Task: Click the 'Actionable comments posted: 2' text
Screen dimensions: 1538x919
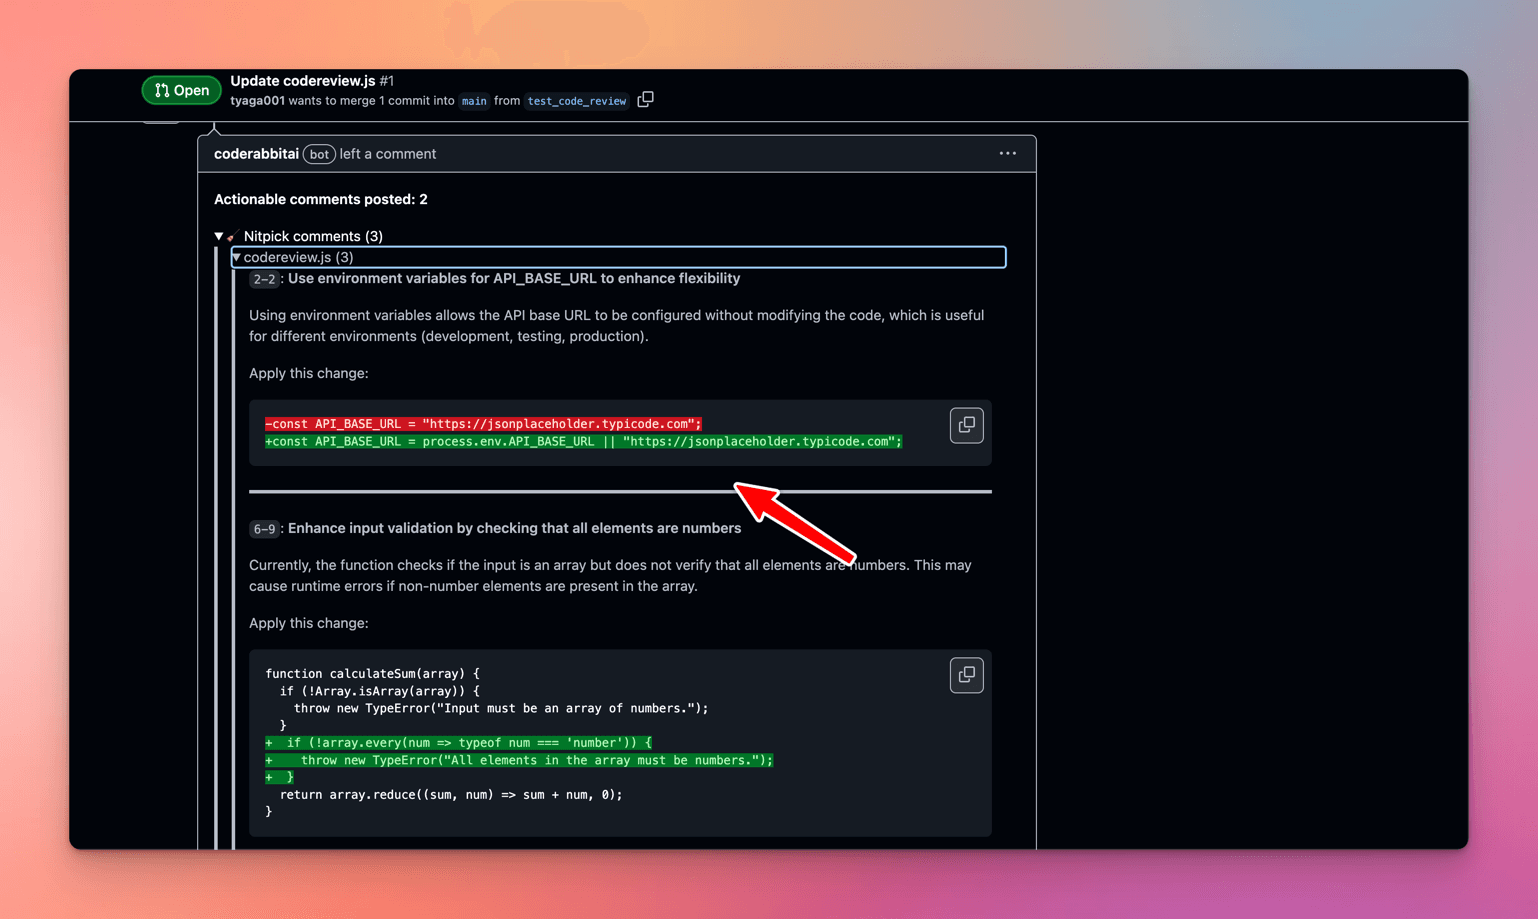Action: pyautogui.click(x=321, y=199)
